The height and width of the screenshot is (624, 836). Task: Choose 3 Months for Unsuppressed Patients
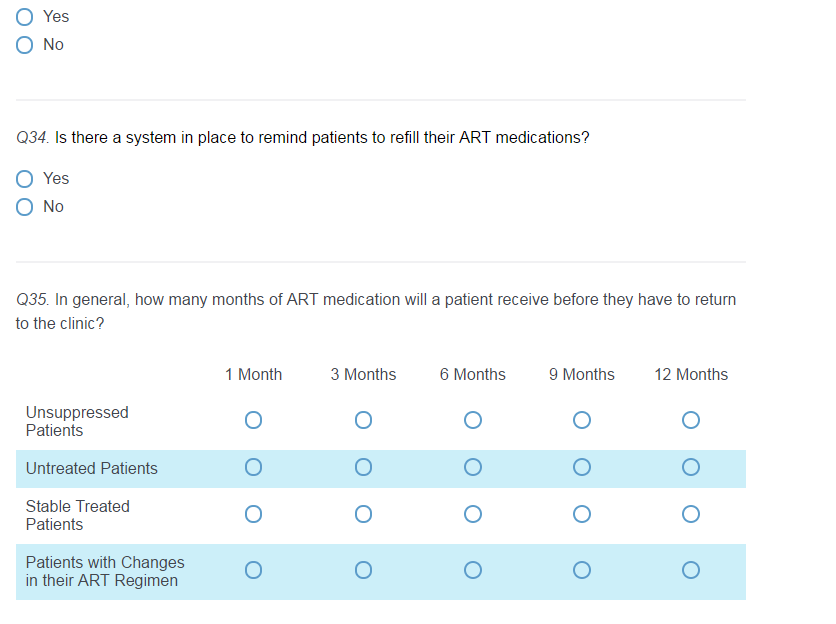coord(363,420)
